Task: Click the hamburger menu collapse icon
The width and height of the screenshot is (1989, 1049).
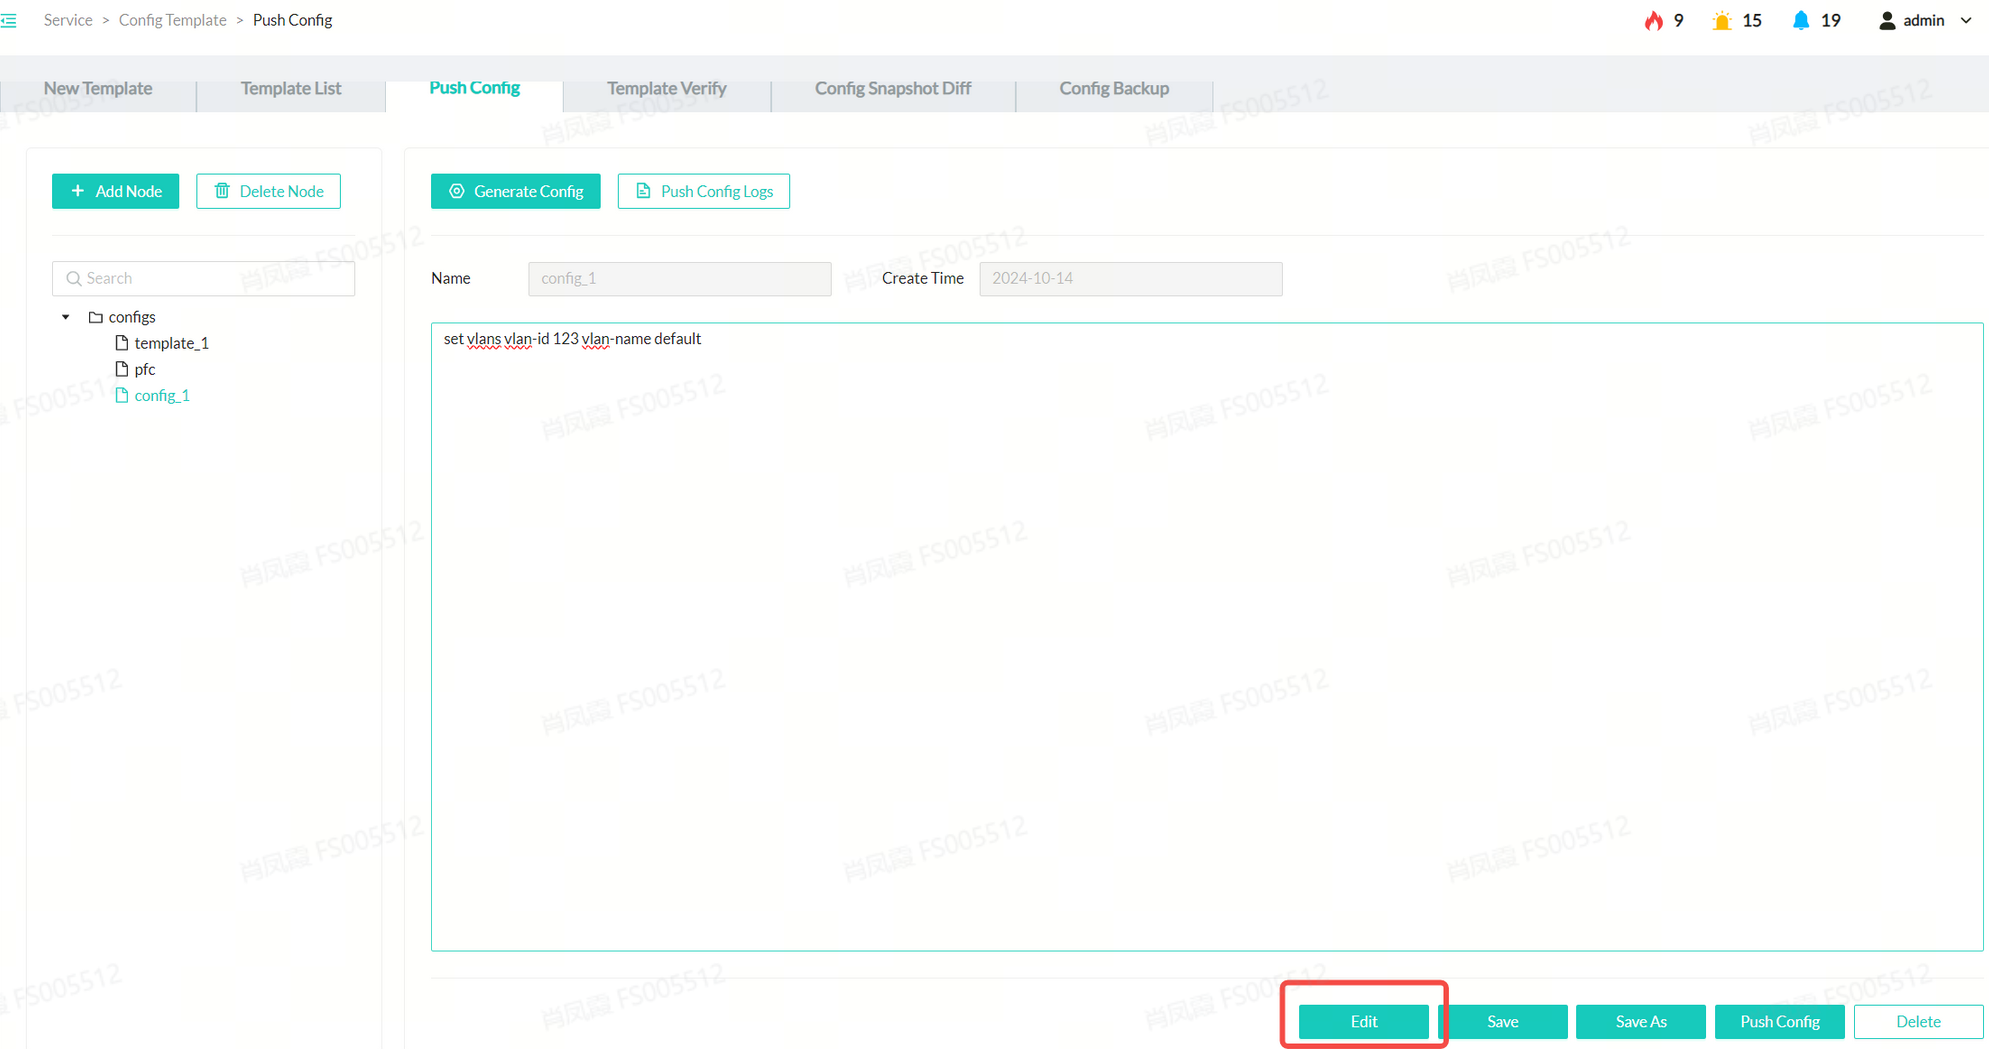Action: pos(9,21)
